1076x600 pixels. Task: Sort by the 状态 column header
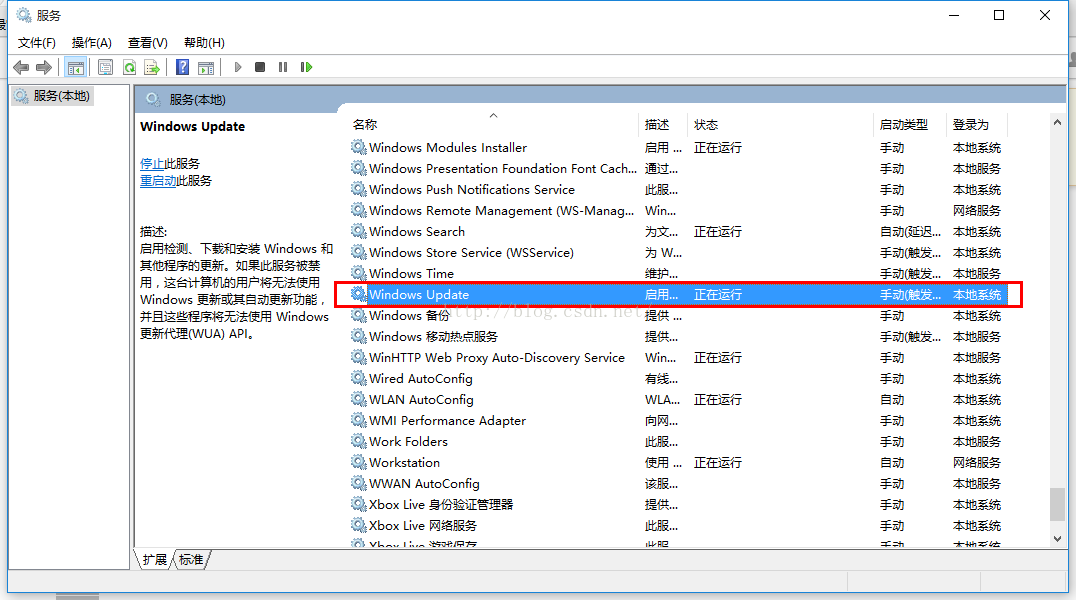pyautogui.click(x=781, y=124)
